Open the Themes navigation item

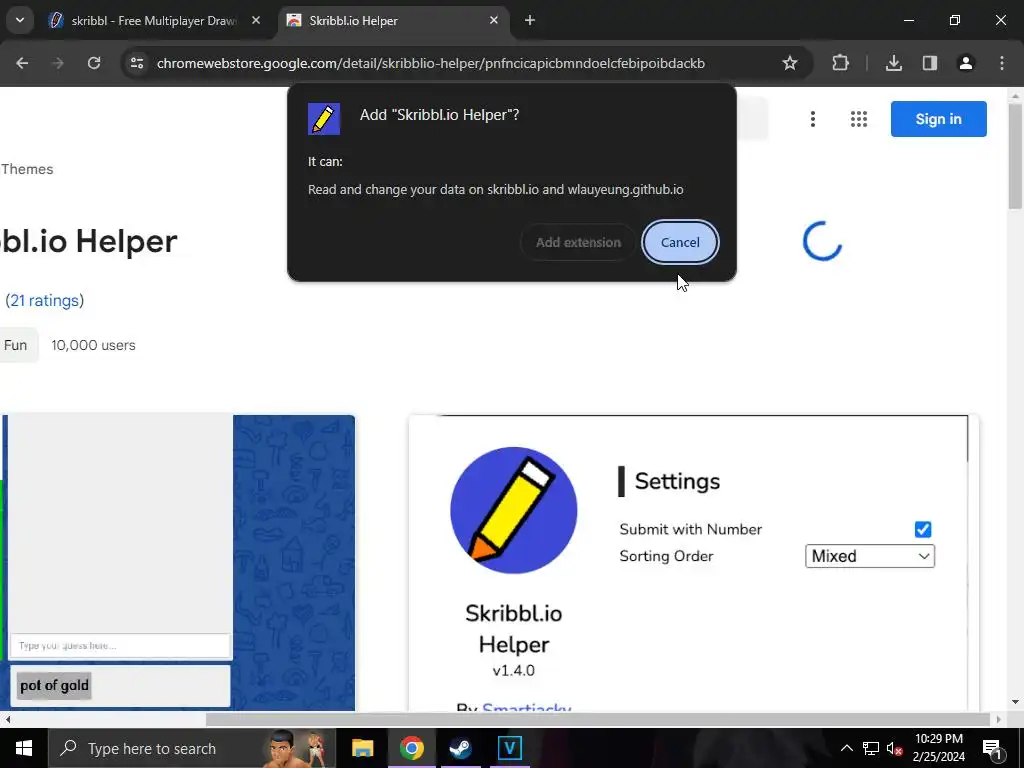click(x=27, y=169)
